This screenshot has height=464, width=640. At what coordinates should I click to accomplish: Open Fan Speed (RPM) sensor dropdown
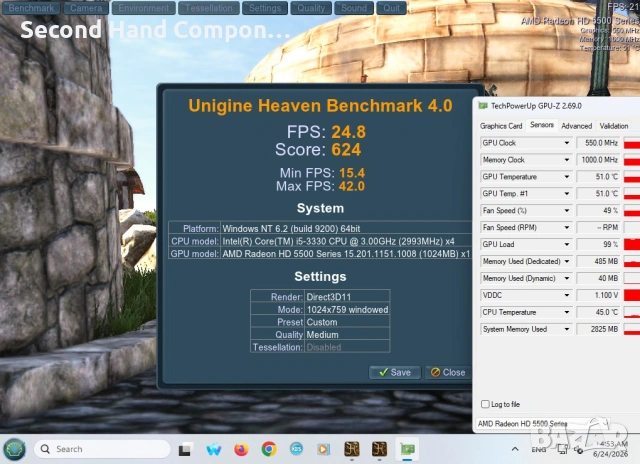(567, 227)
